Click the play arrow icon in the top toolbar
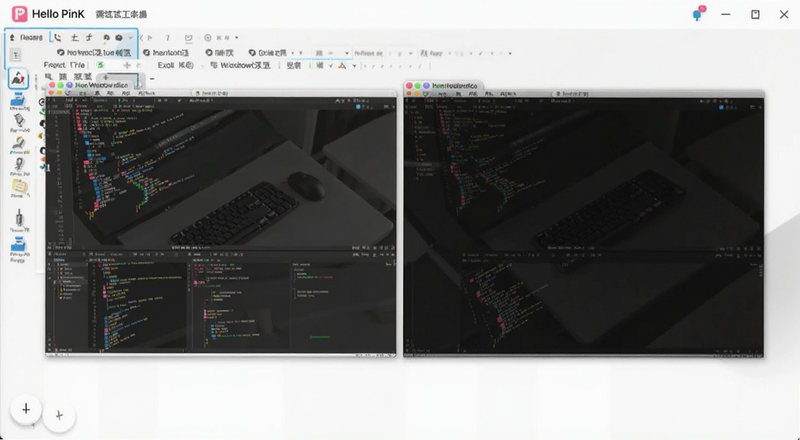Image resolution: width=800 pixels, height=440 pixels. click(x=149, y=38)
